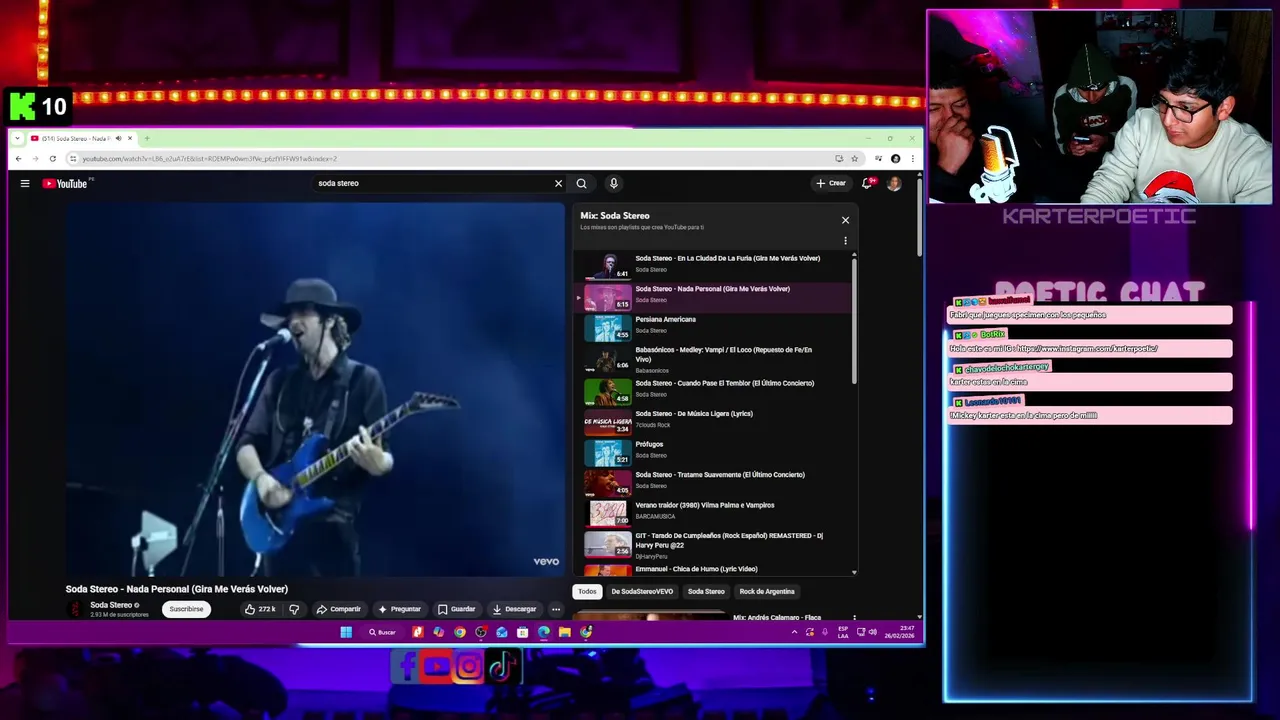Viewport: 1280px width, 720px height.
Task: Go back in the browser
Action: point(18,158)
